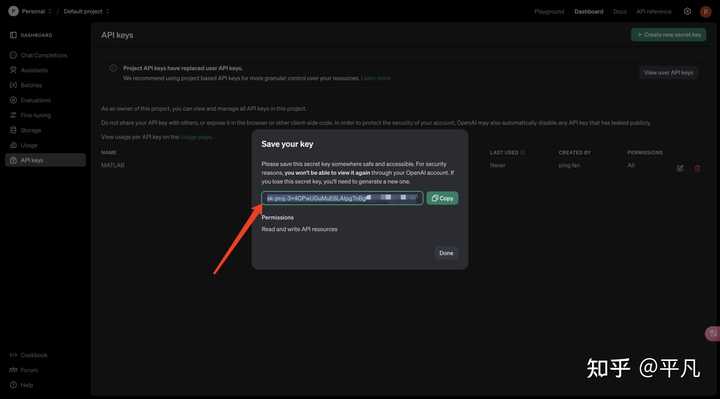Switch to the Playground tab
This screenshot has height=399, width=720.
click(549, 11)
